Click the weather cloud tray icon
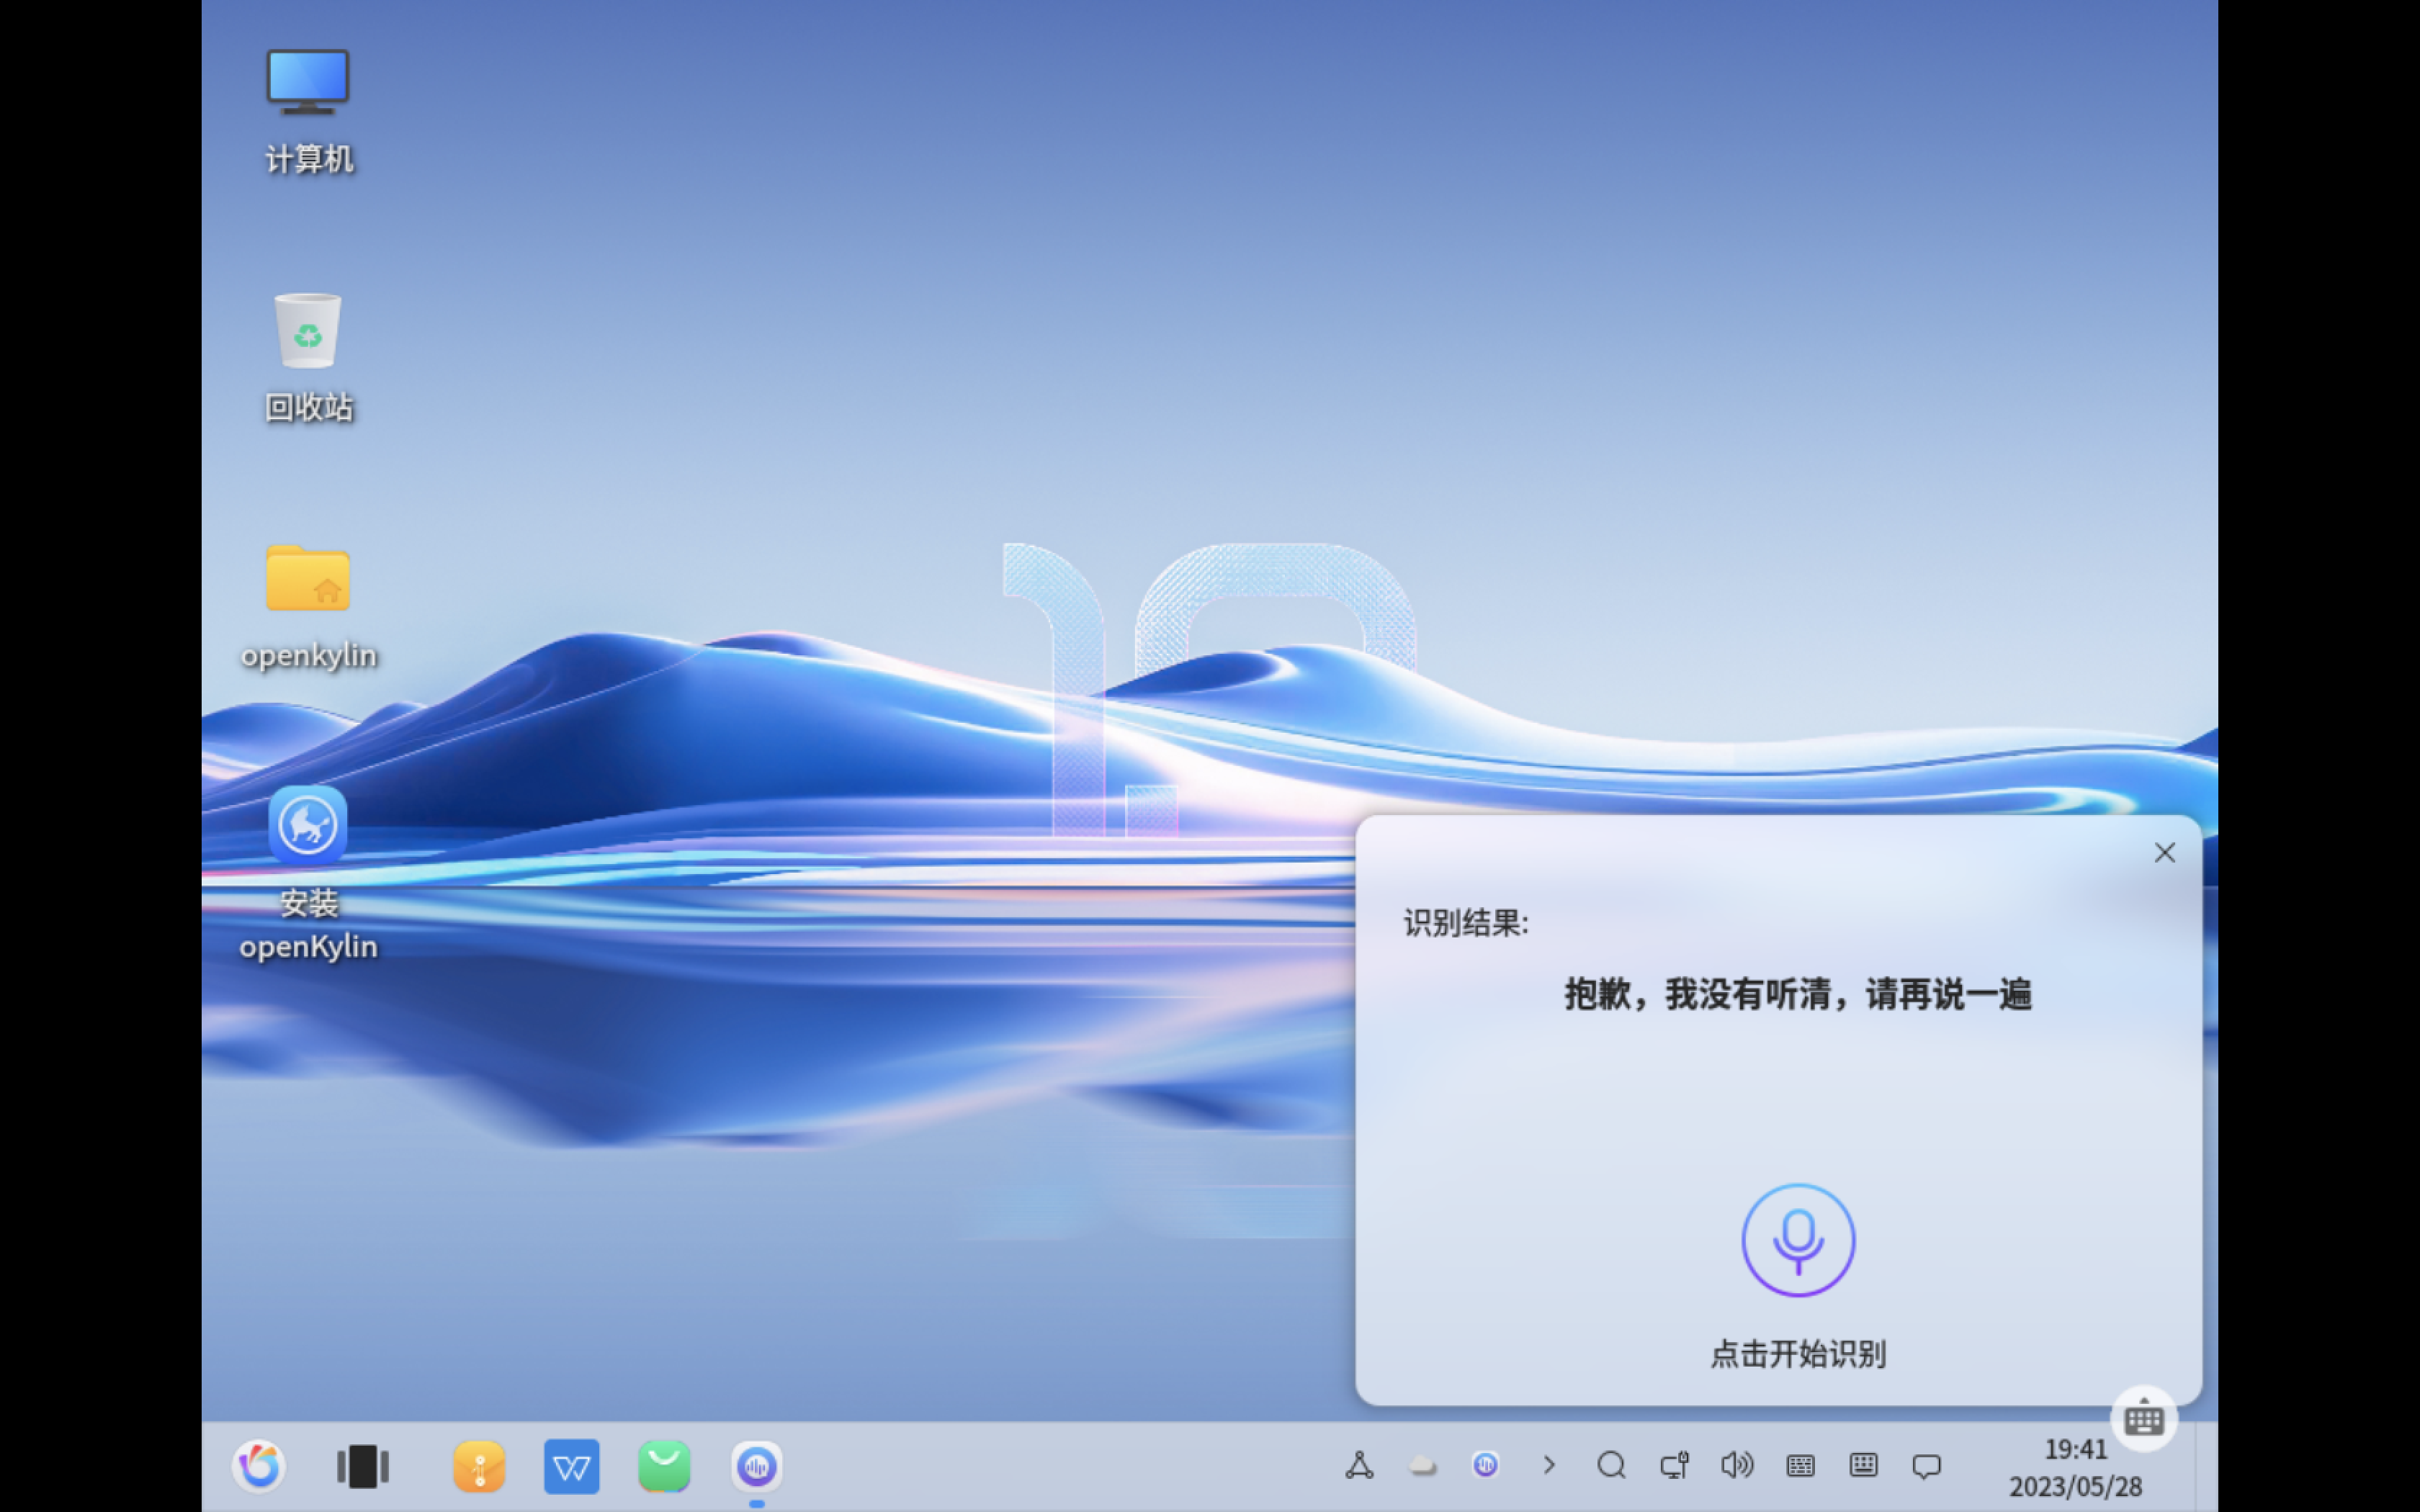Viewport: 2420px width, 1512px height. pyautogui.click(x=1422, y=1466)
